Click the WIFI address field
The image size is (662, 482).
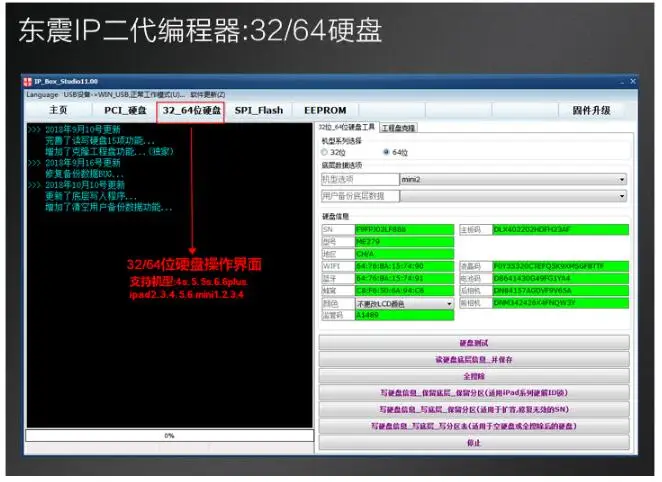(x=404, y=266)
